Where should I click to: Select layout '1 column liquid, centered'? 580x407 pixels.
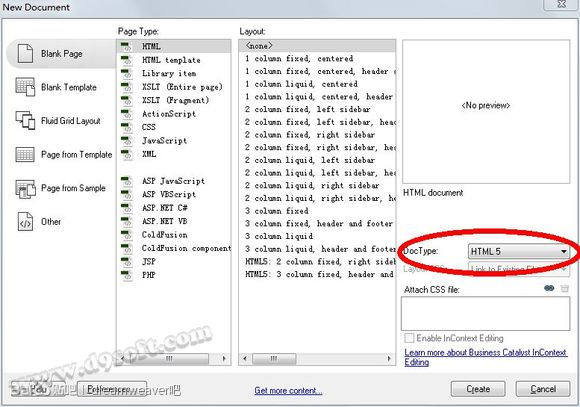[x=317, y=84]
